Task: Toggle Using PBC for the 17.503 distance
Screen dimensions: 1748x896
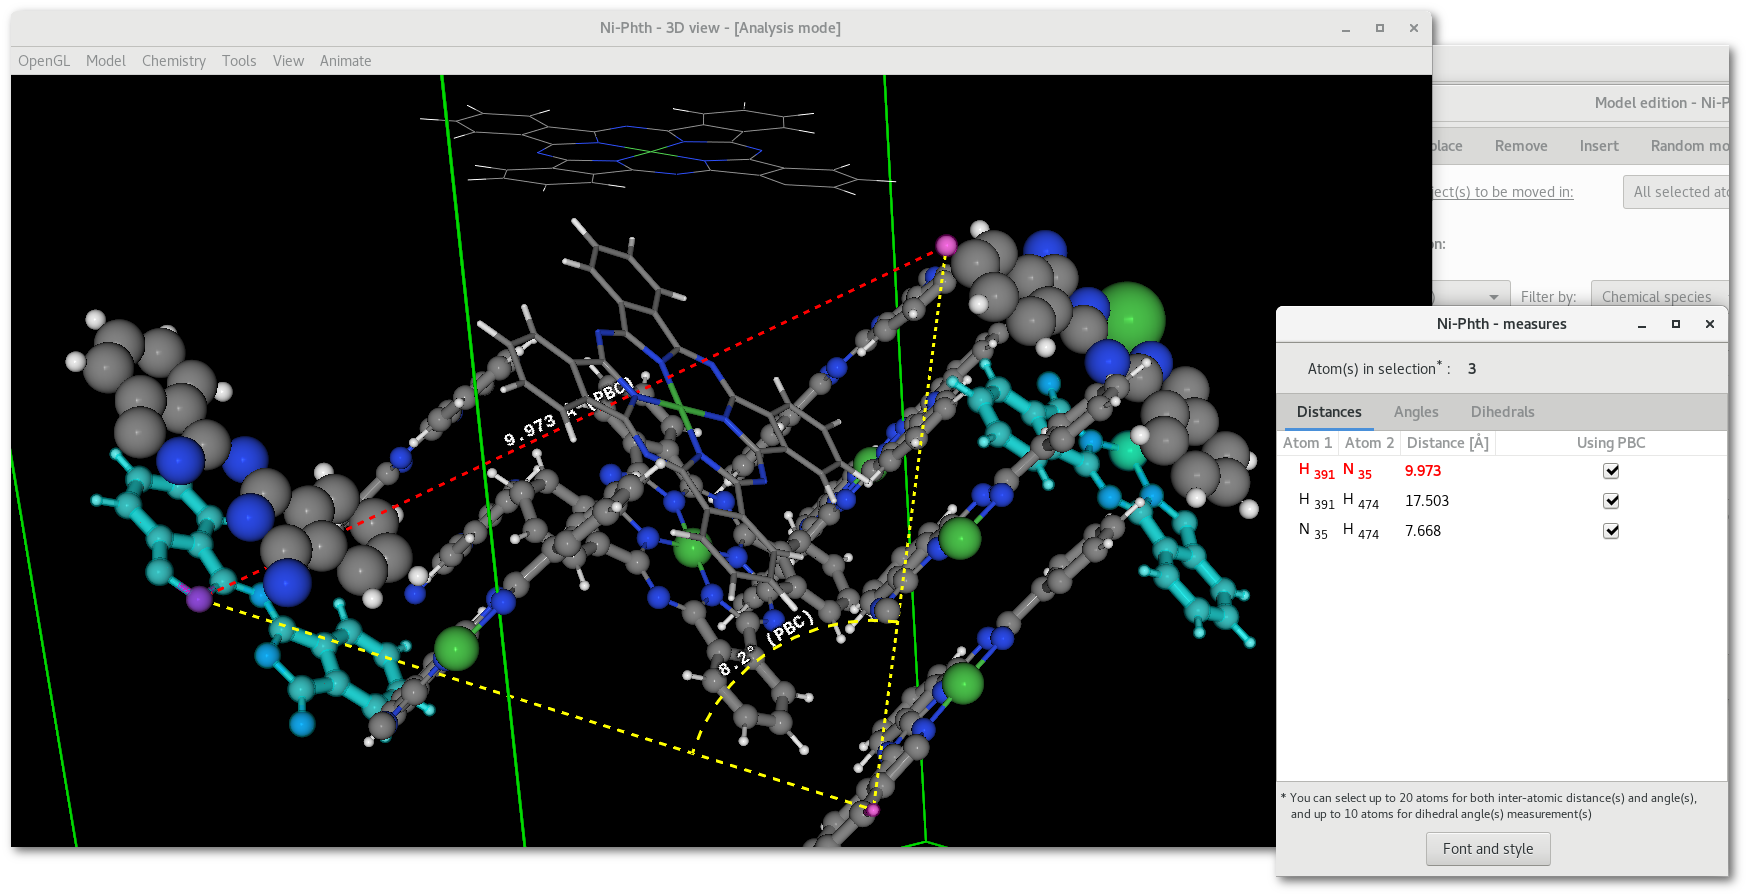Action: pos(1611,501)
